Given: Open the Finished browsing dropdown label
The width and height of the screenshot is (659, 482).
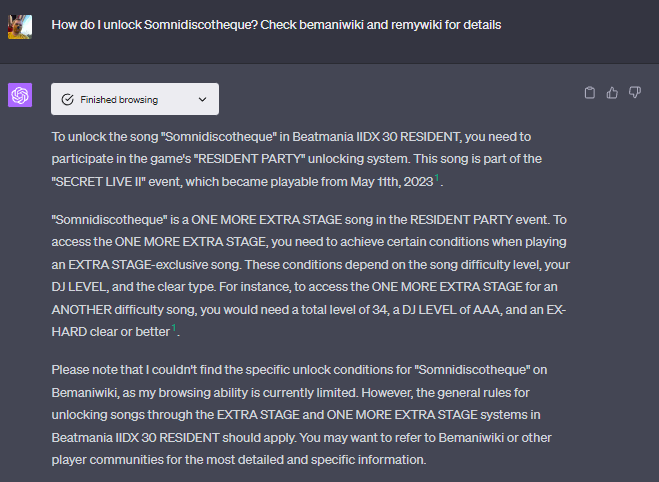Looking at the screenshot, I should [x=118, y=100].
